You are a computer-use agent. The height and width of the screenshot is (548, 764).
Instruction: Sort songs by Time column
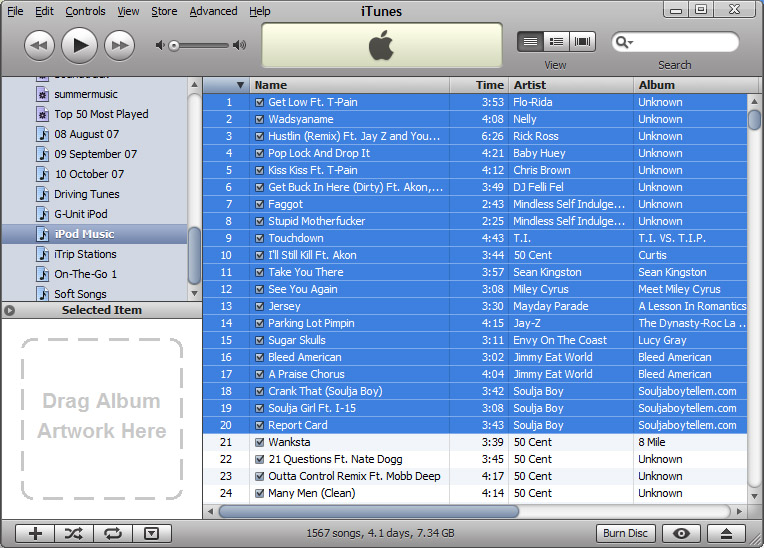point(479,85)
